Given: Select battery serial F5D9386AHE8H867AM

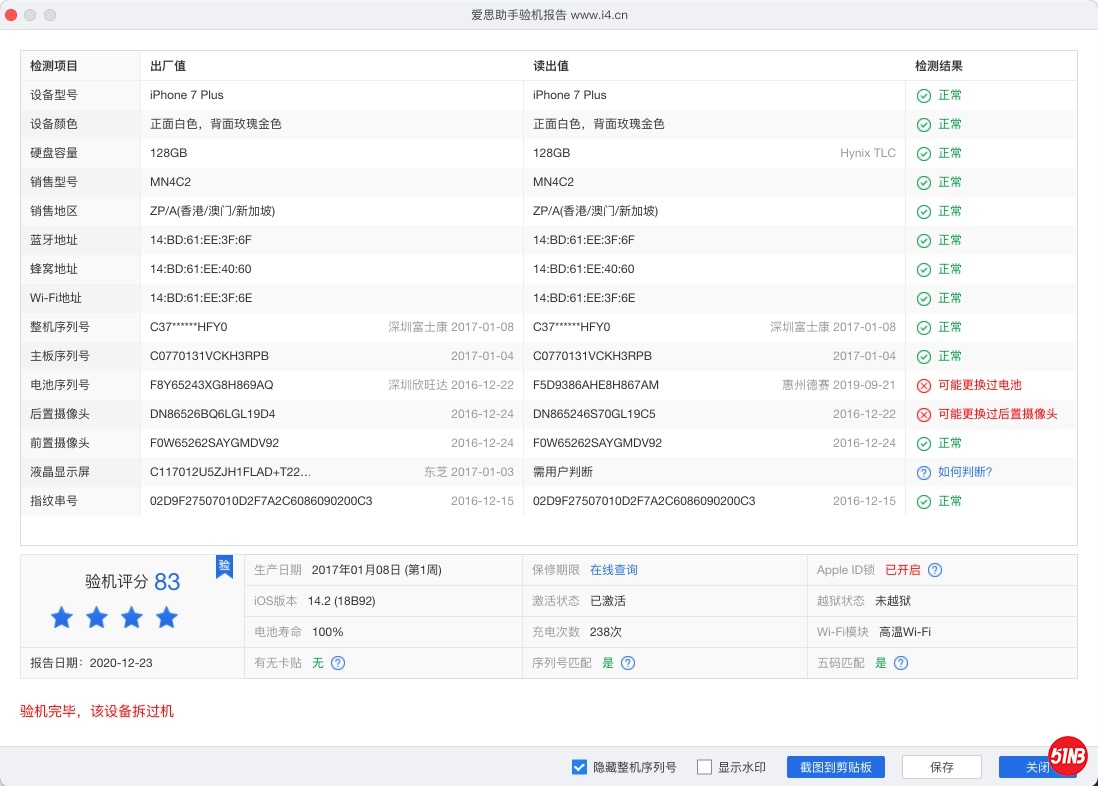Looking at the screenshot, I should coord(596,385).
